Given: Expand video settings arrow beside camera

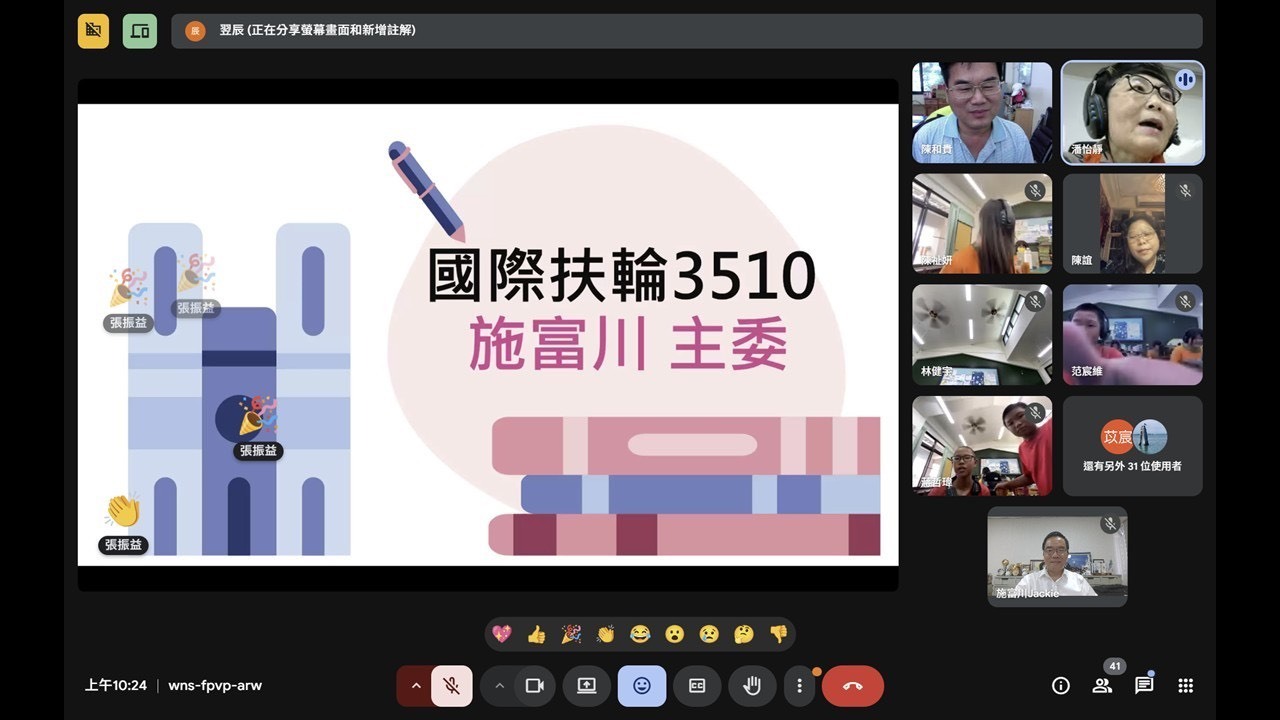Looking at the screenshot, I should click(499, 686).
